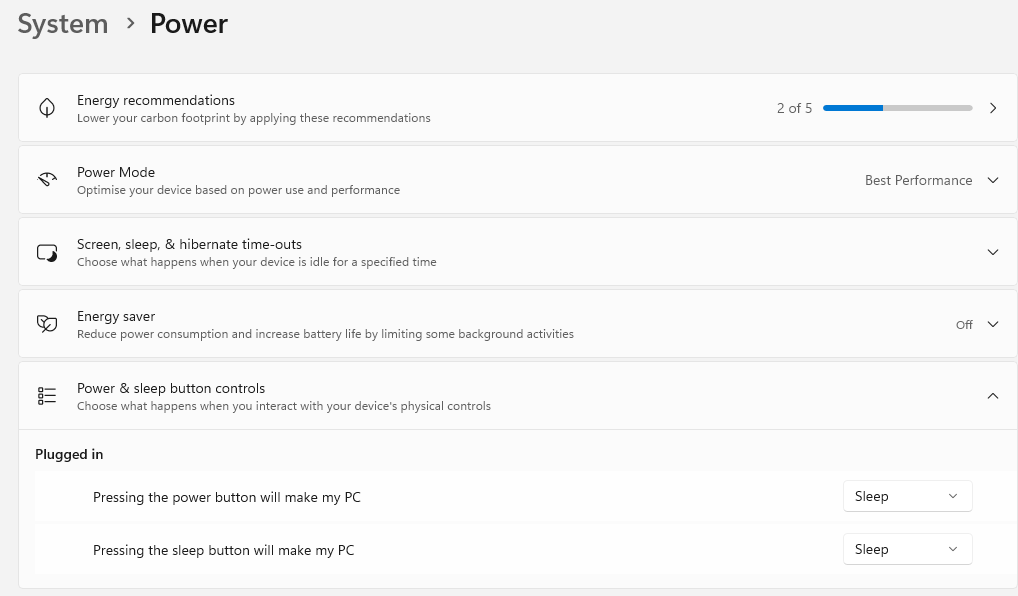Screen dimensions: 1018x596
Task: Click the Power & sleep button controls title
Action: coord(171,388)
